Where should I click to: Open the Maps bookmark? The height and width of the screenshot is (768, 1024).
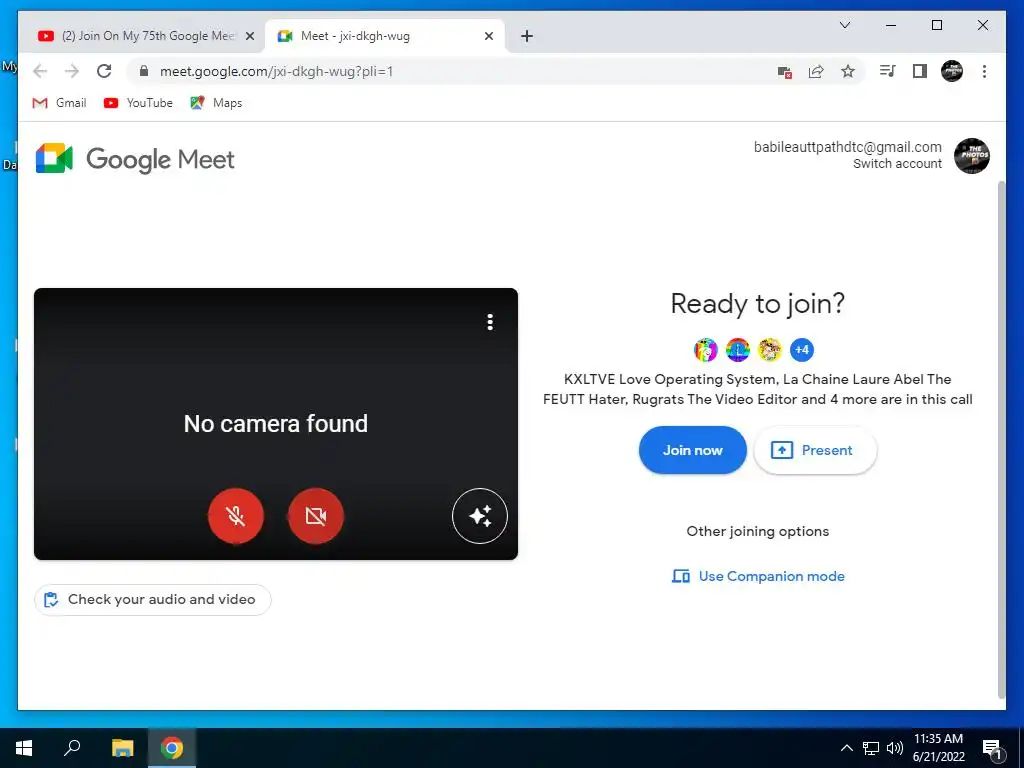(x=216, y=103)
